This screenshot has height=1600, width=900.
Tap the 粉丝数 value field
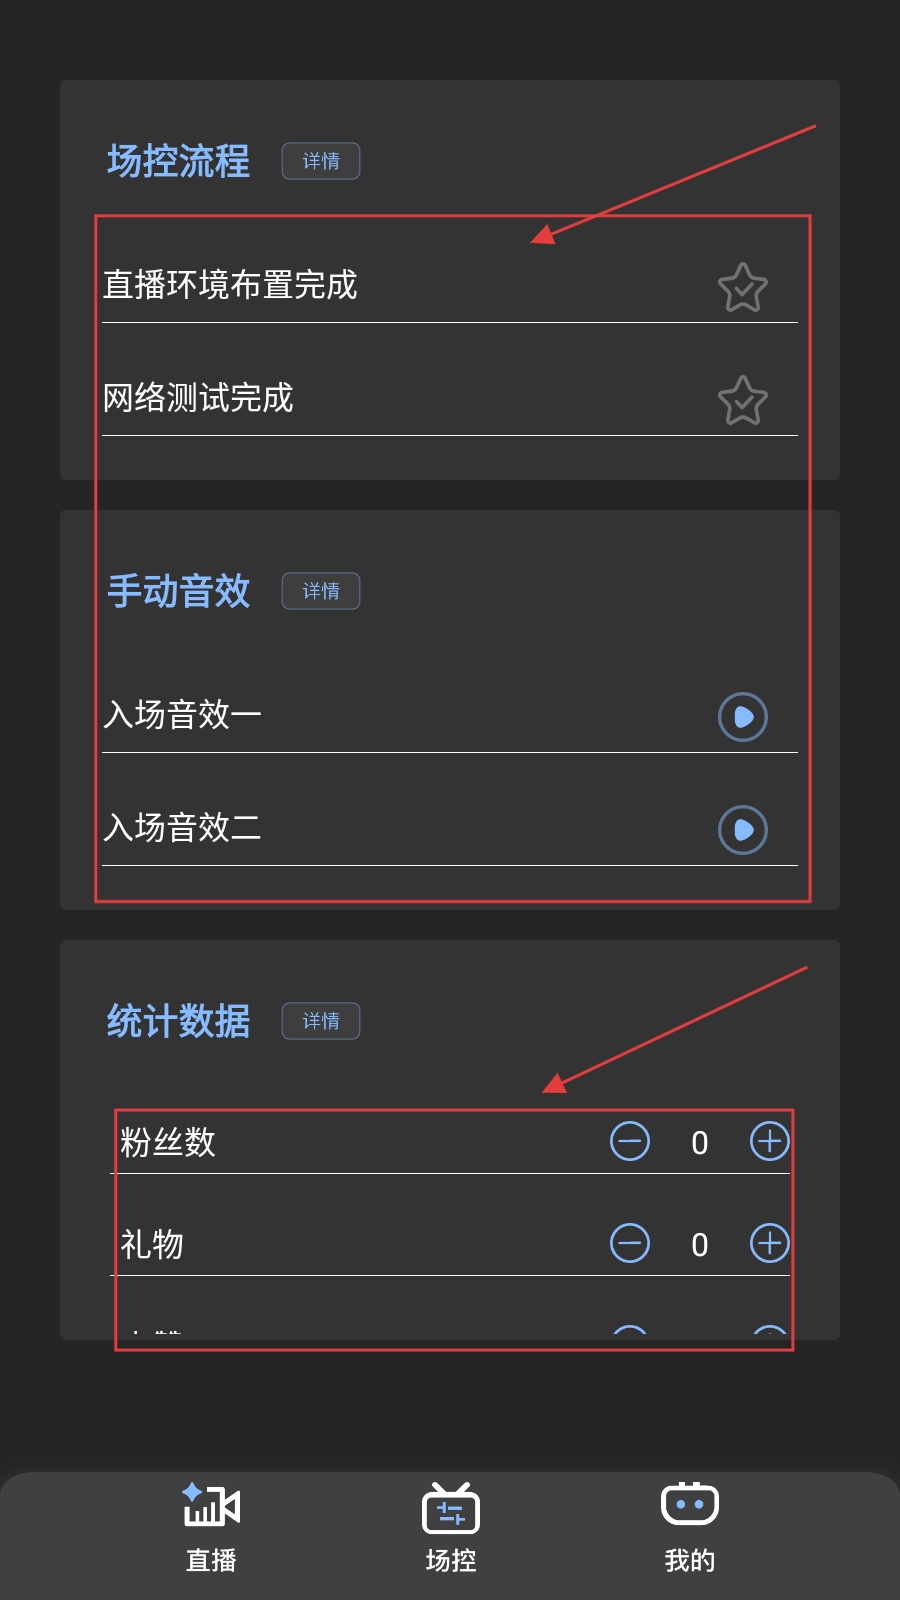(x=700, y=1143)
